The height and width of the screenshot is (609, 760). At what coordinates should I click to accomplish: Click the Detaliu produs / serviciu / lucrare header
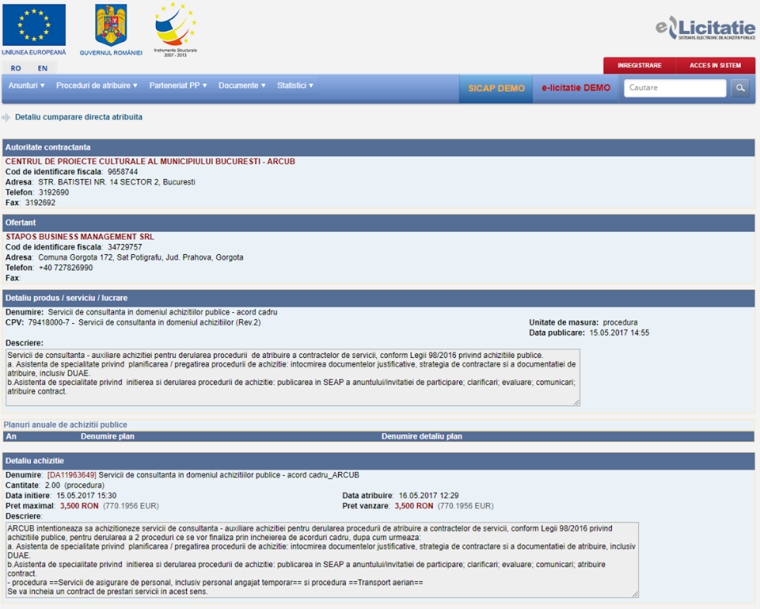pos(379,298)
